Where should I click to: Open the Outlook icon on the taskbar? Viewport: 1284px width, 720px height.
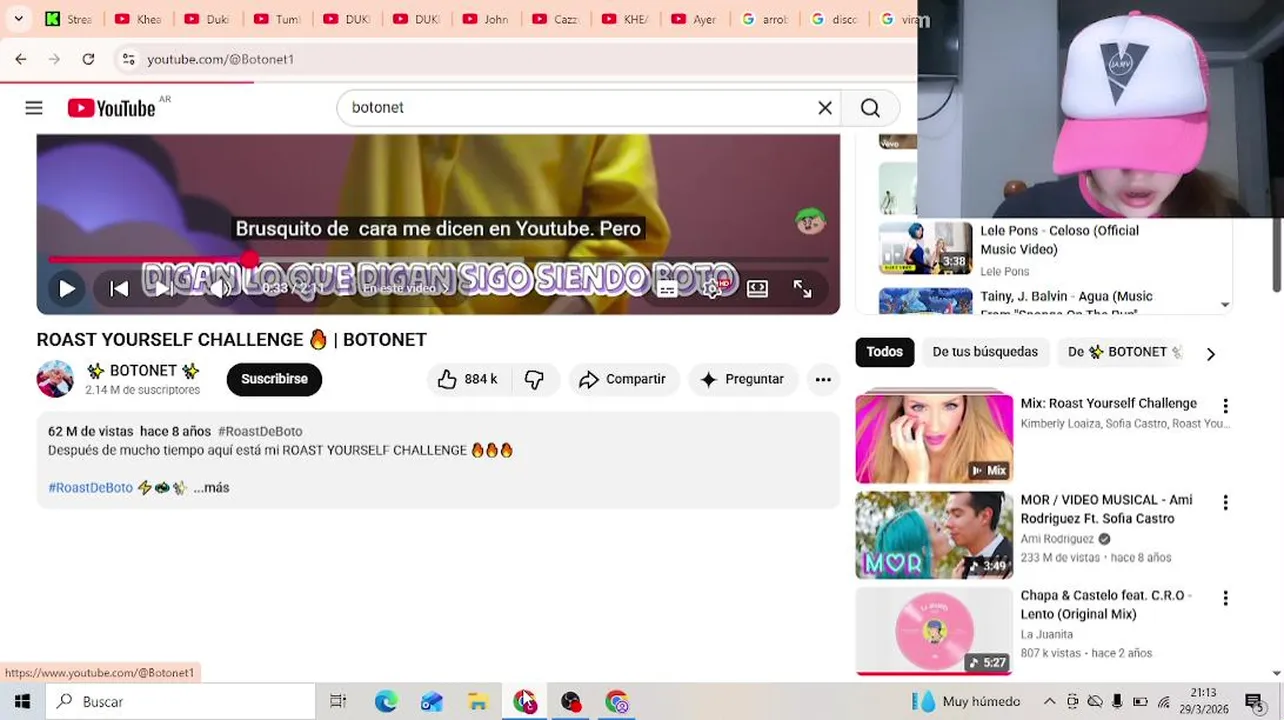[x=432, y=702]
